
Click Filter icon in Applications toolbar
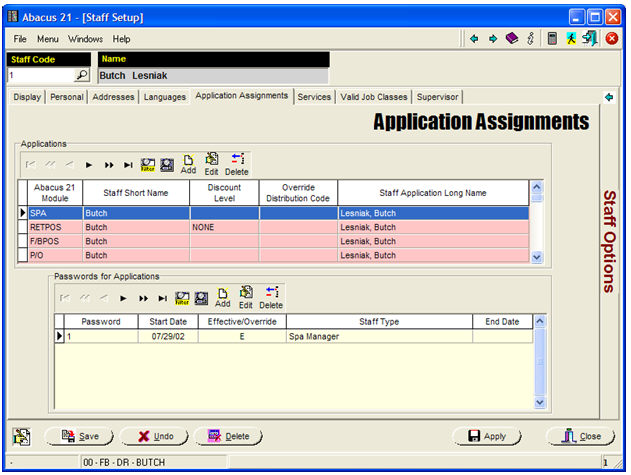[x=148, y=164]
